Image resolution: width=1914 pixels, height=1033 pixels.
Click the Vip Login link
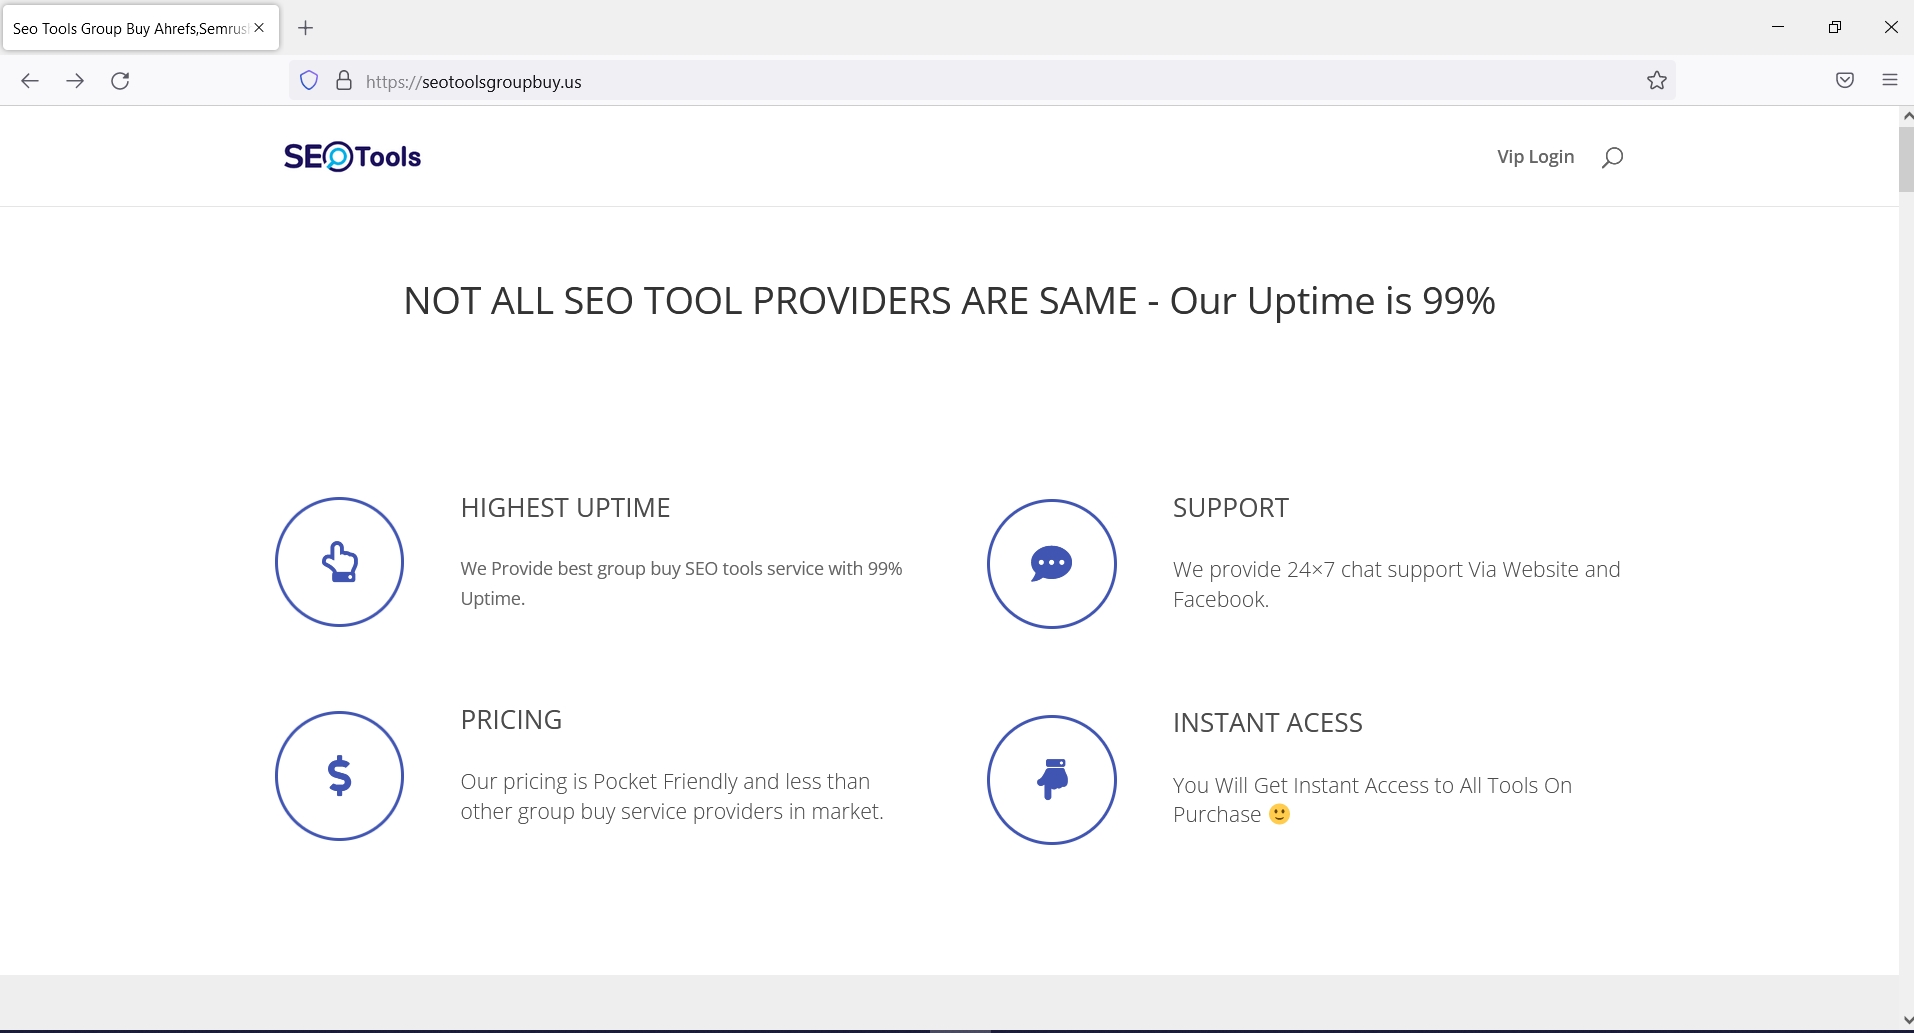(x=1534, y=156)
